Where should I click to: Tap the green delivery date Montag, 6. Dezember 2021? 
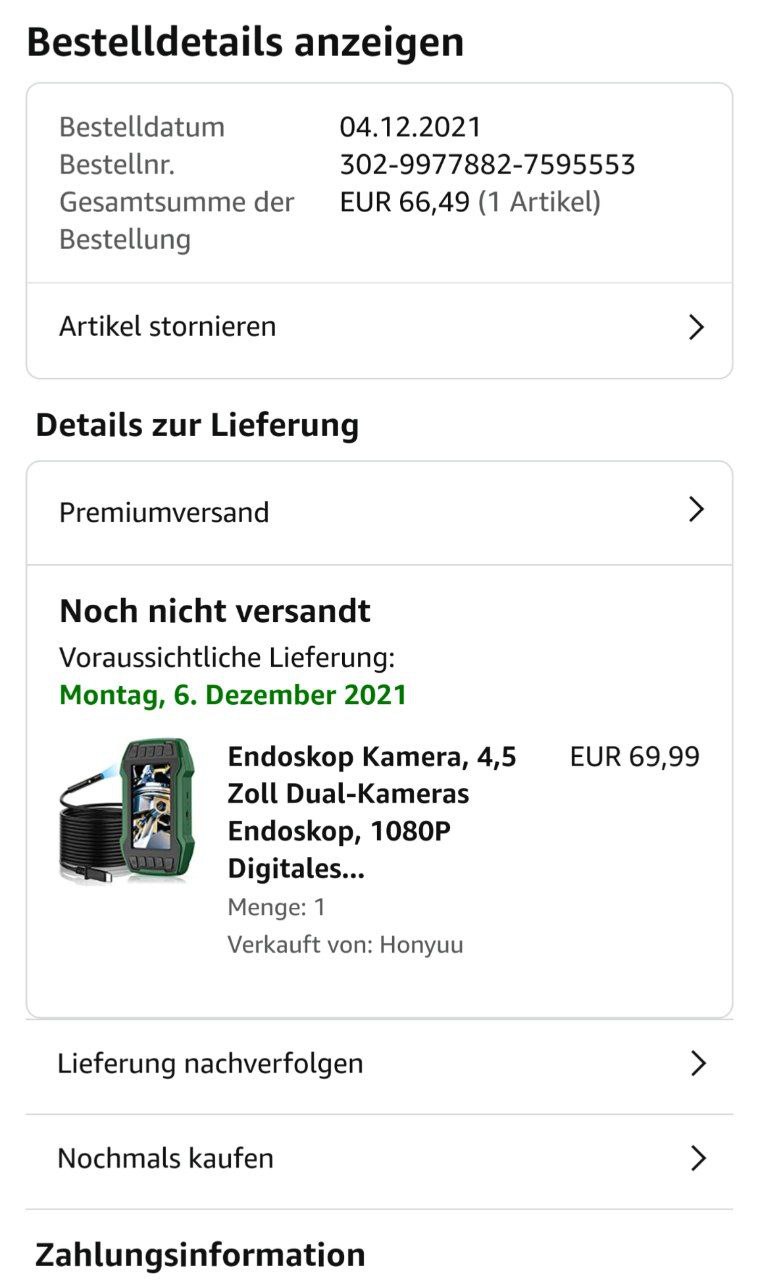[x=233, y=695]
